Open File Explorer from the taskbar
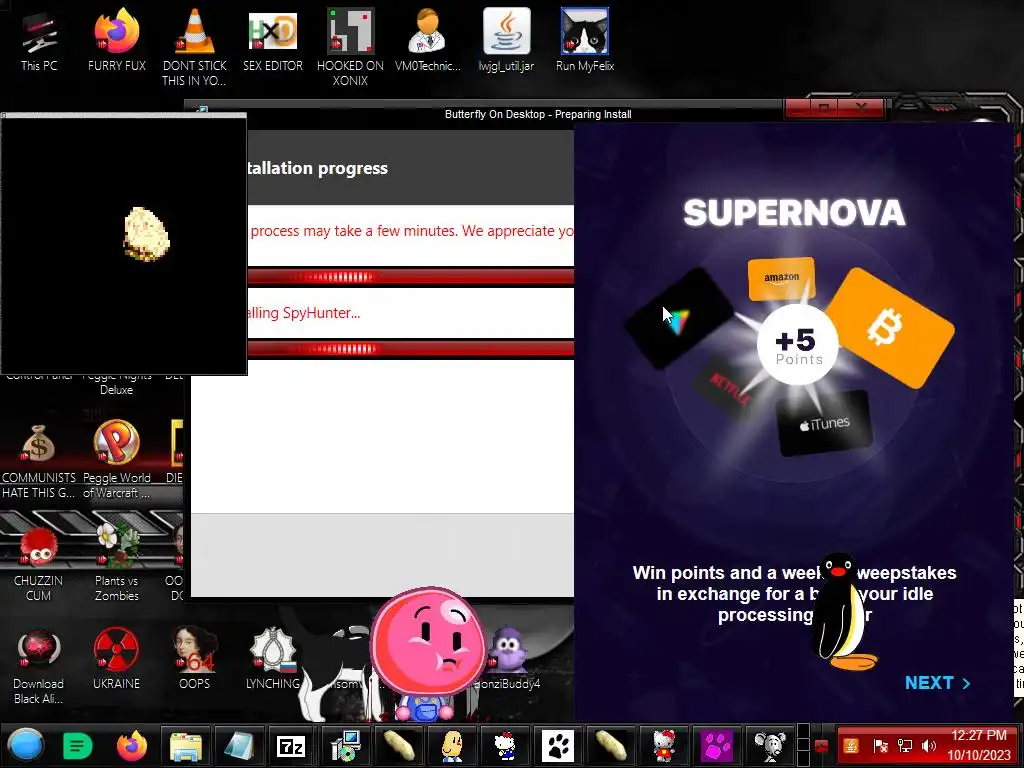1024x768 pixels. 185,745
